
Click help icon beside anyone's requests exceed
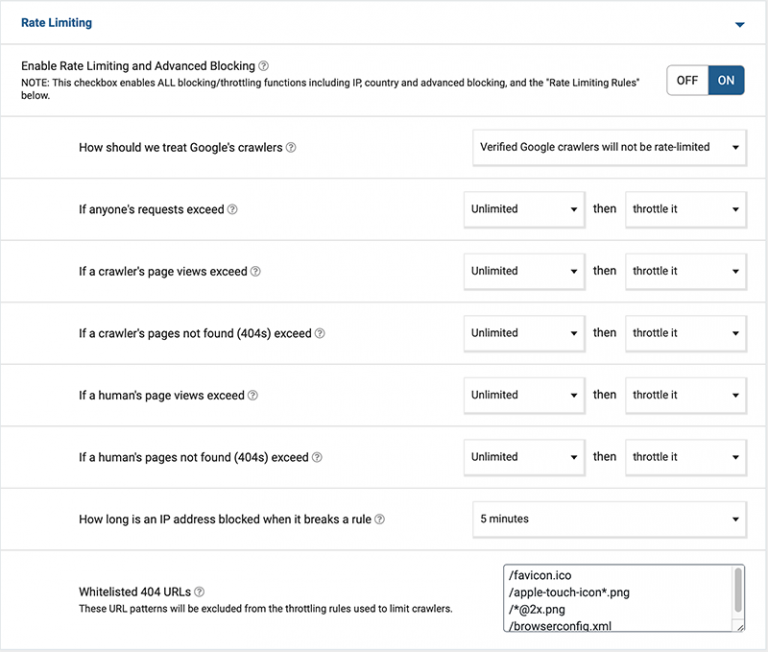click(232, 210)
